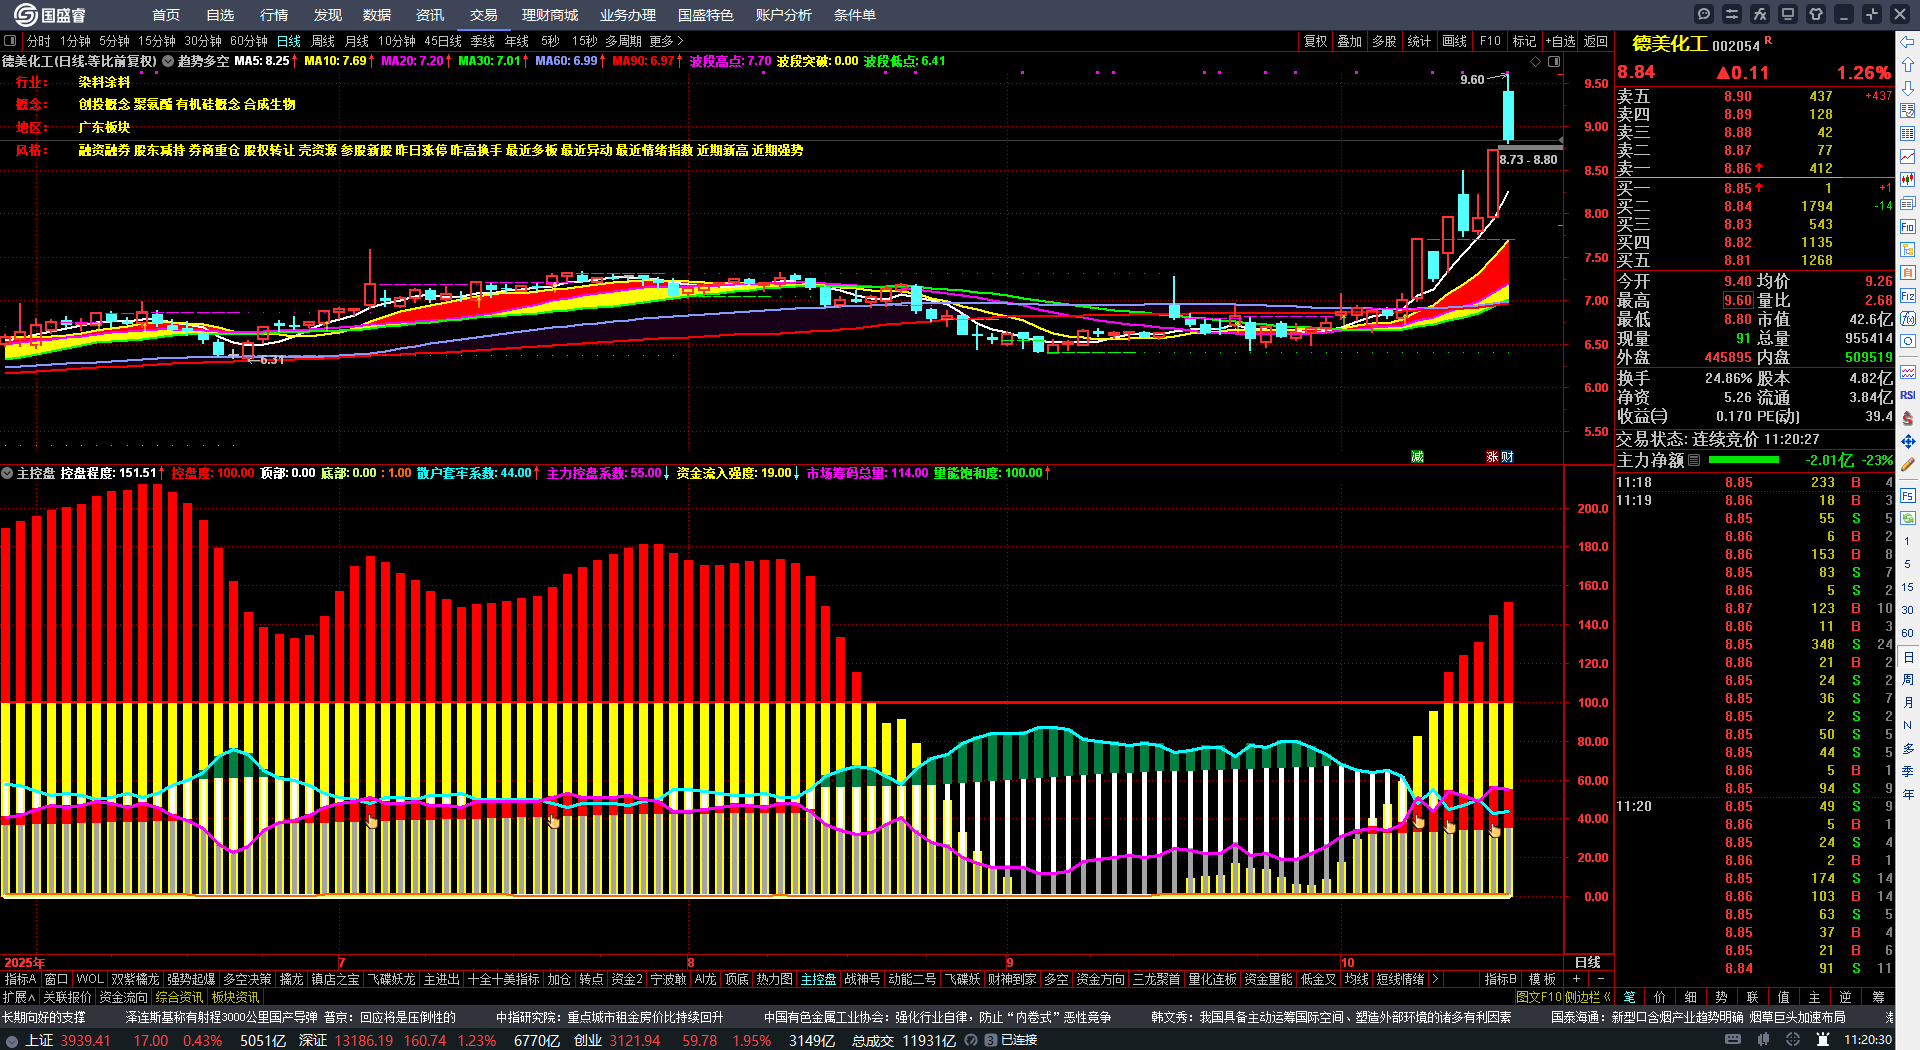1920x1050 pixels.
Task: Open the 指标A indicator selector
Action: (x=20, y=979)
